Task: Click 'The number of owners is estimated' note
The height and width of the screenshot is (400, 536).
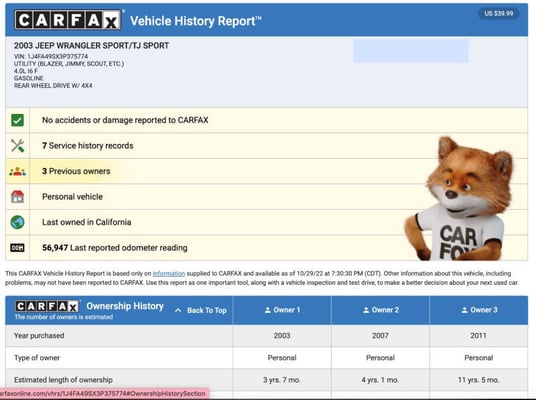Action: [64, 317]
